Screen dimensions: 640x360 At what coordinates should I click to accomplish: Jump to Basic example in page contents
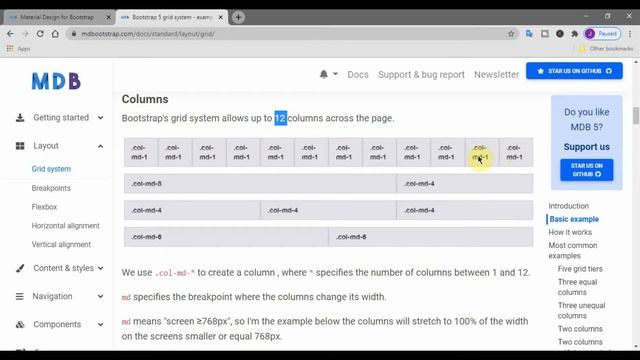574,219
